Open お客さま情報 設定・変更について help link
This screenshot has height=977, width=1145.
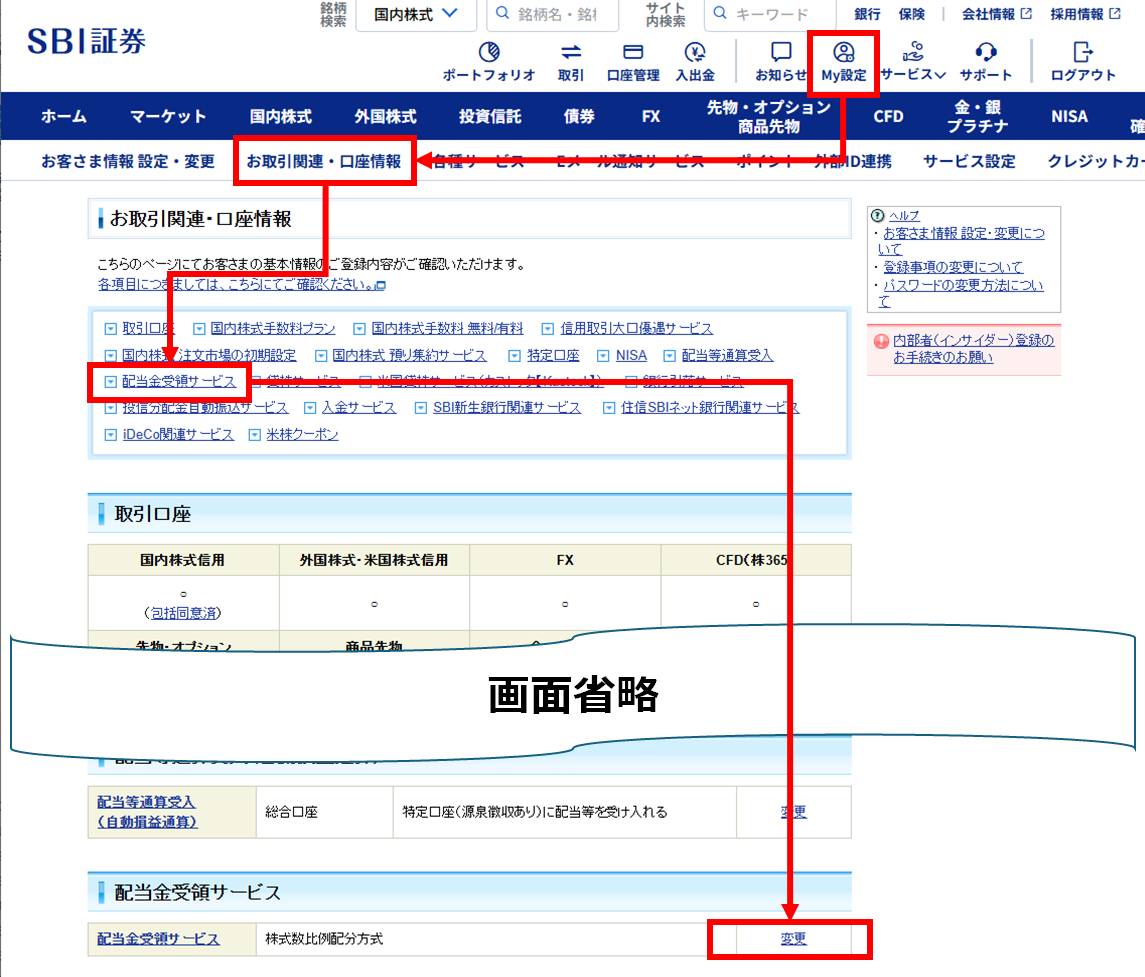coord(962,241)
